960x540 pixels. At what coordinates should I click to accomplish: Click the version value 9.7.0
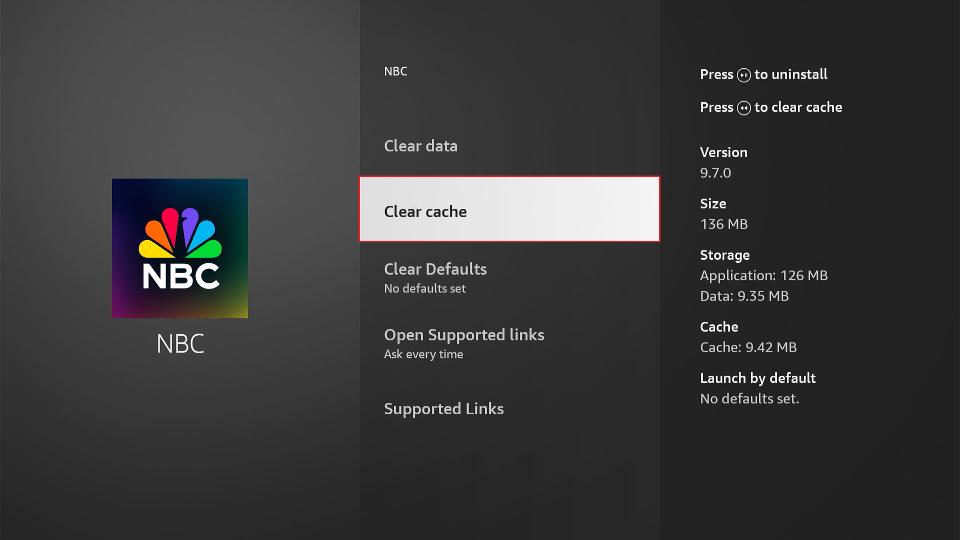(x=715, y=173)
